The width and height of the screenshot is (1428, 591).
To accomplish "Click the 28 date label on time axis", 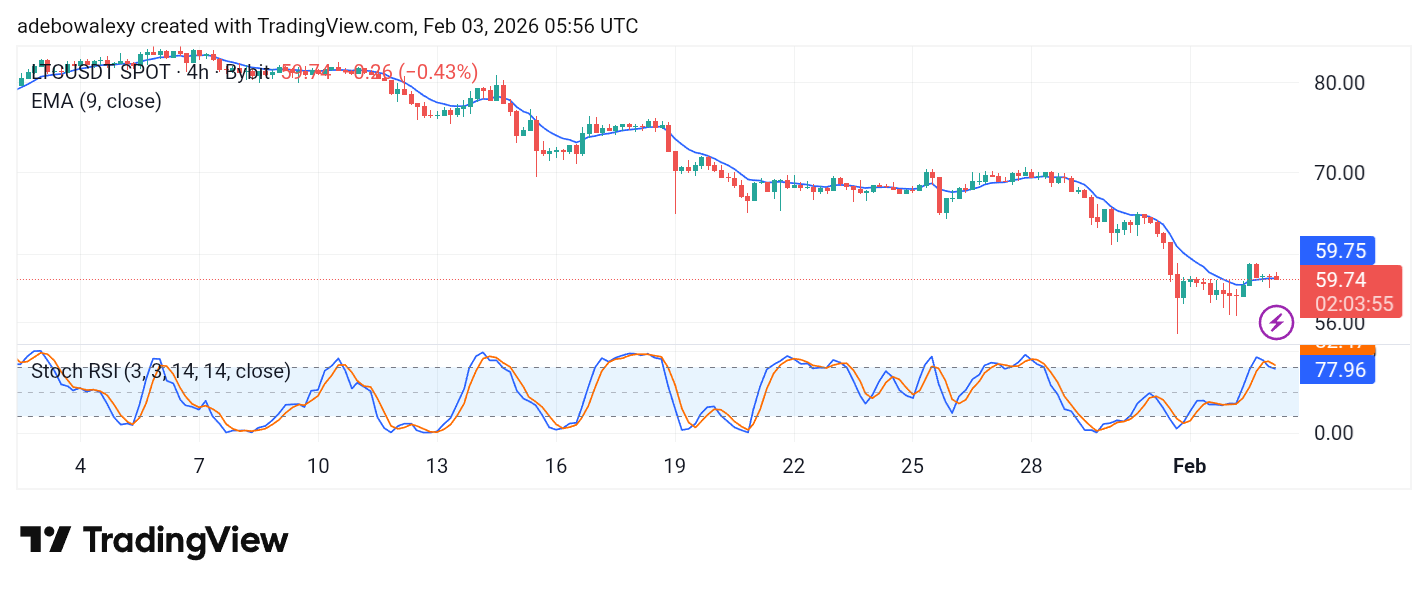I will [x=1031, y=466].
